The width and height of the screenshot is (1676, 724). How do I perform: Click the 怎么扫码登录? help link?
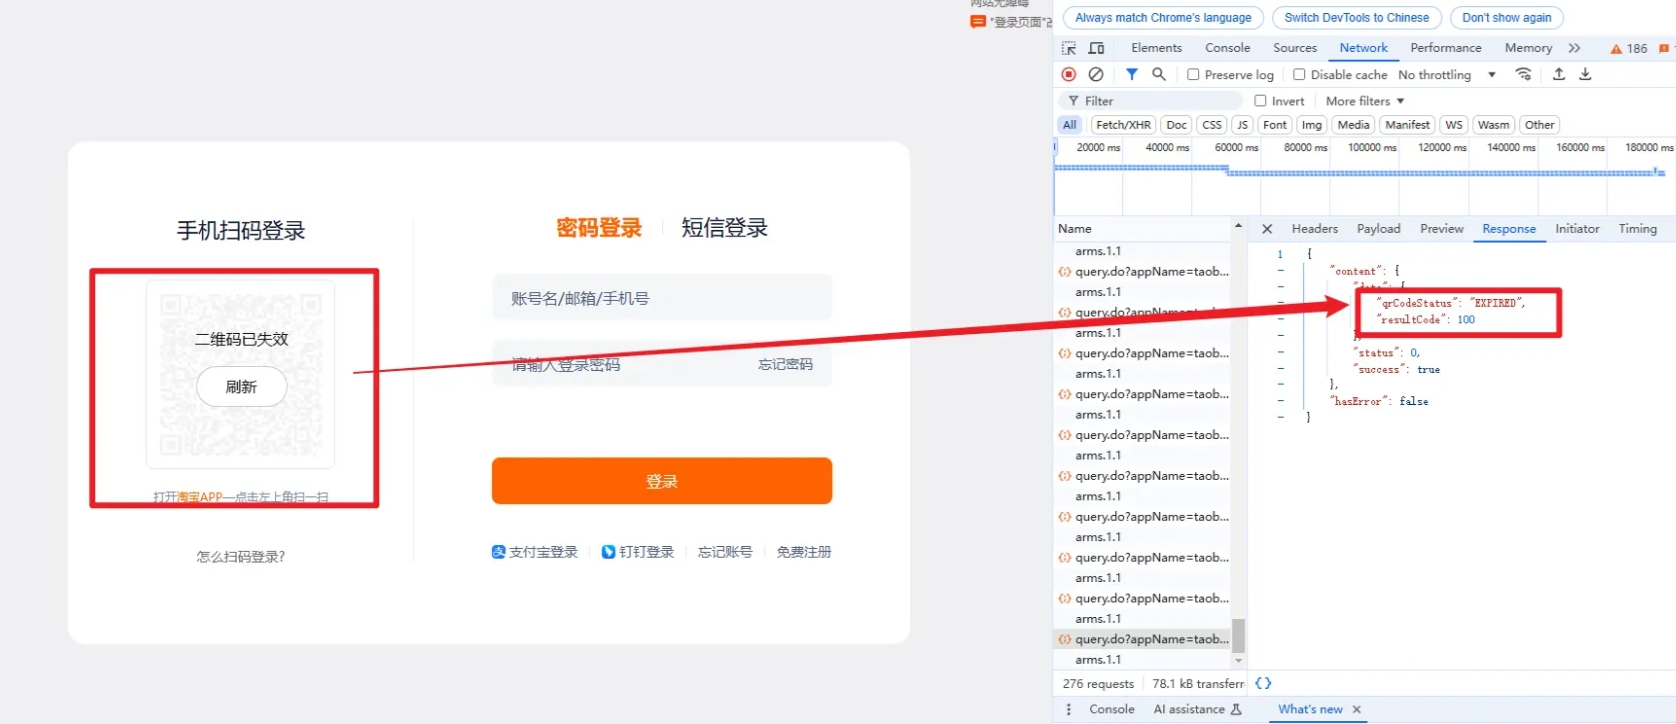(x=240, y=557)
